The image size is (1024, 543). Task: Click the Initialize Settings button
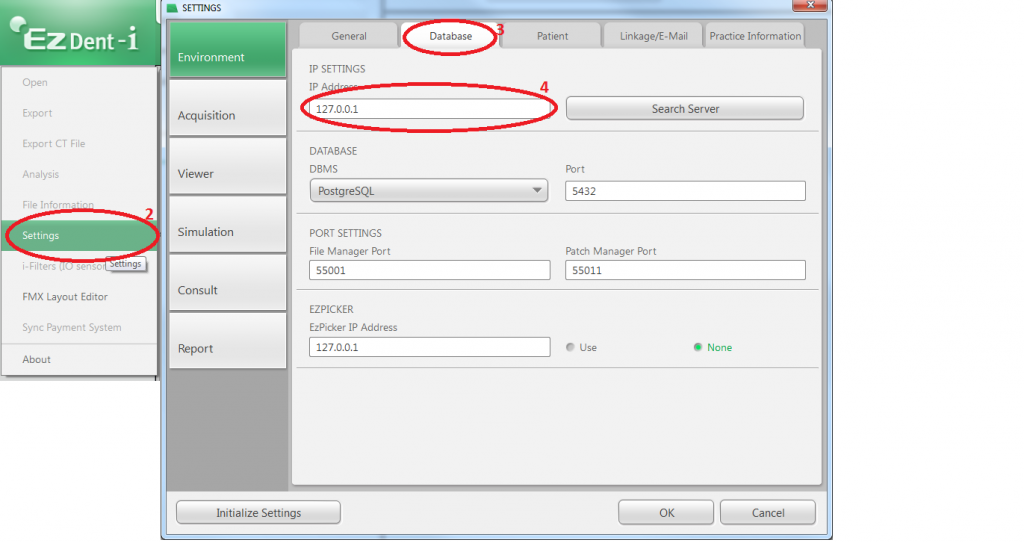pyautogui.click(x=259, y=512)
